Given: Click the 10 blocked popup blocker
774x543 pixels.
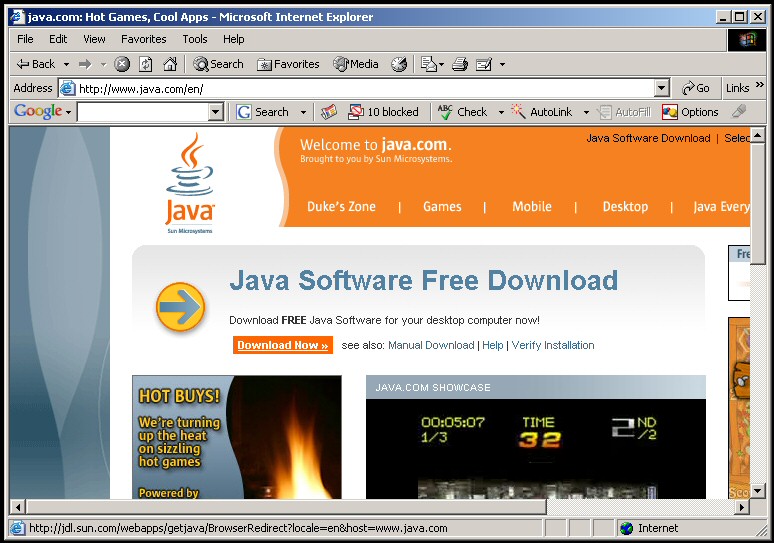Looking at the screenshot, I should point(383,112).
